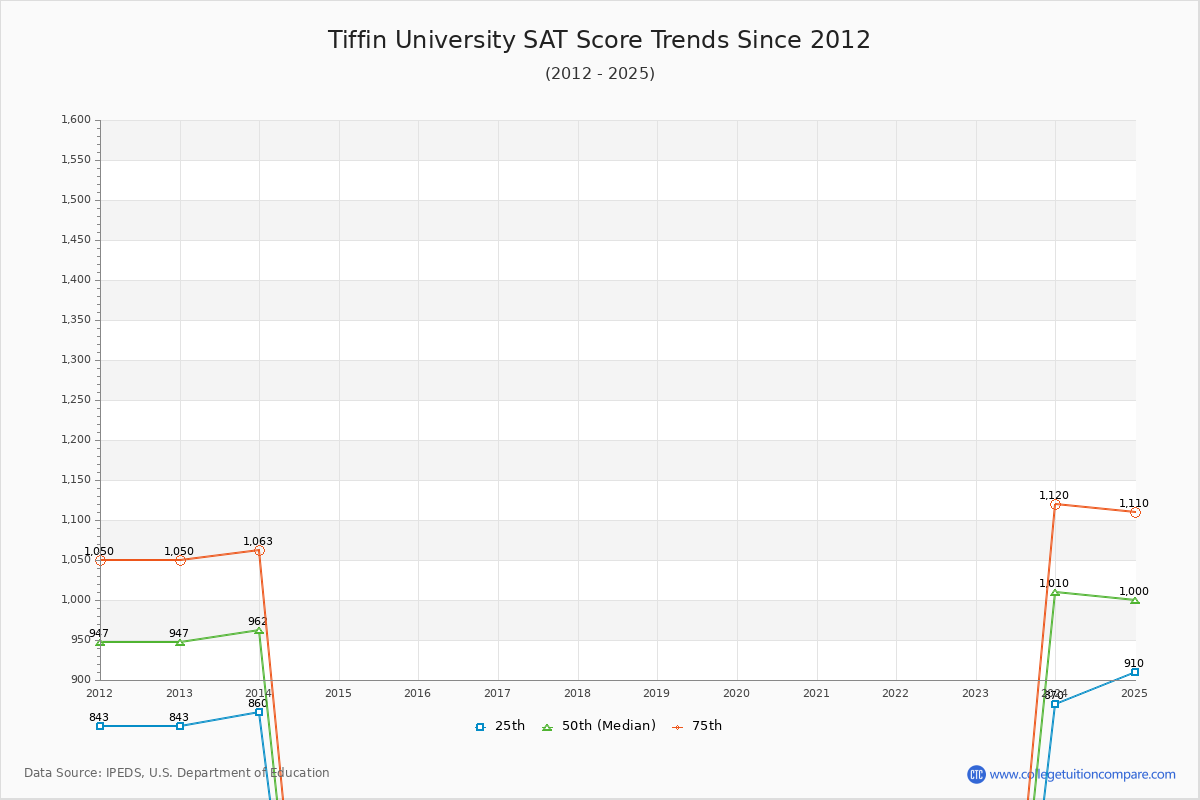Click the subtitle (2012 - 2025)
Viewport: 1200px width, 800px height.
[600, 74]
